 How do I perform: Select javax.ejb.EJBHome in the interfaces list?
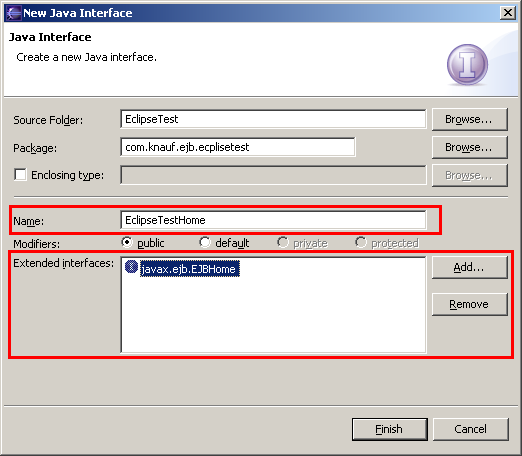(x=189, y=269)
